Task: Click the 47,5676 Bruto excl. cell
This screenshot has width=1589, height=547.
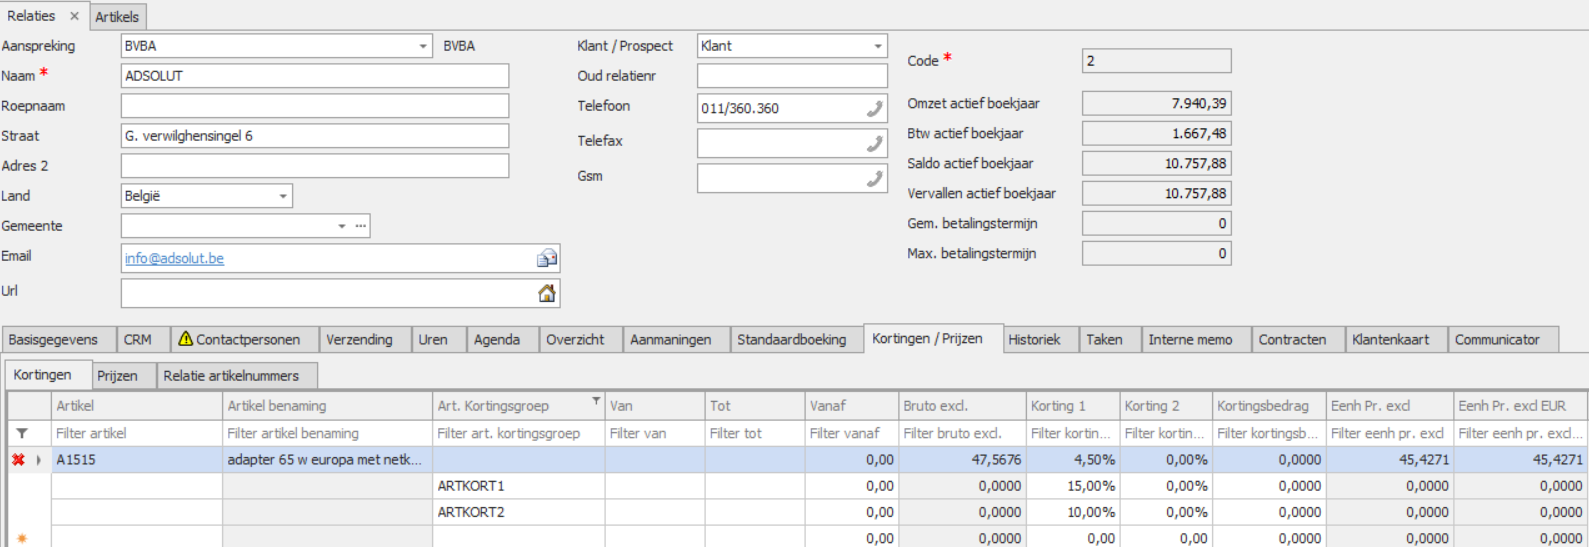Action: click(963, 460)
